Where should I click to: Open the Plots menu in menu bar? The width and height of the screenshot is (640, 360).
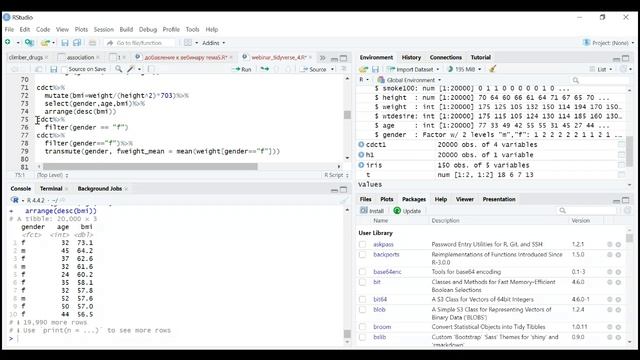[81, 29]
